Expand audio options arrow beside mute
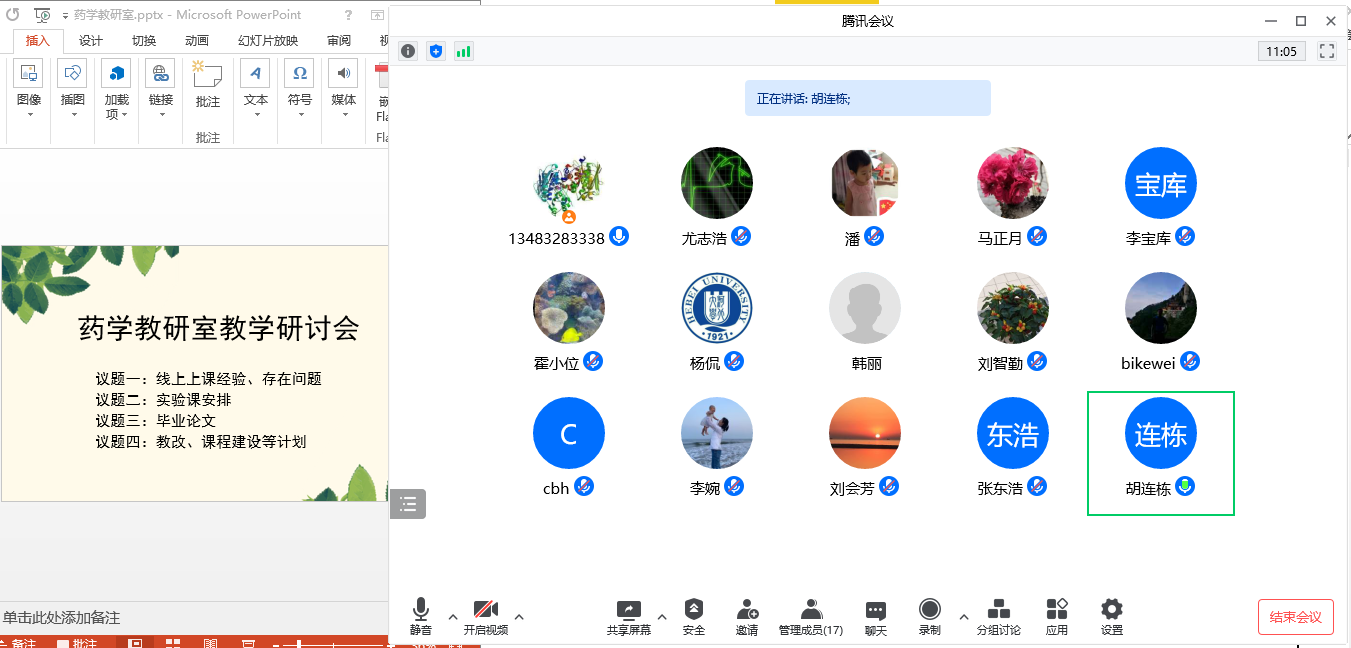Screen dimensions: 1351x648 coord(453,616)
